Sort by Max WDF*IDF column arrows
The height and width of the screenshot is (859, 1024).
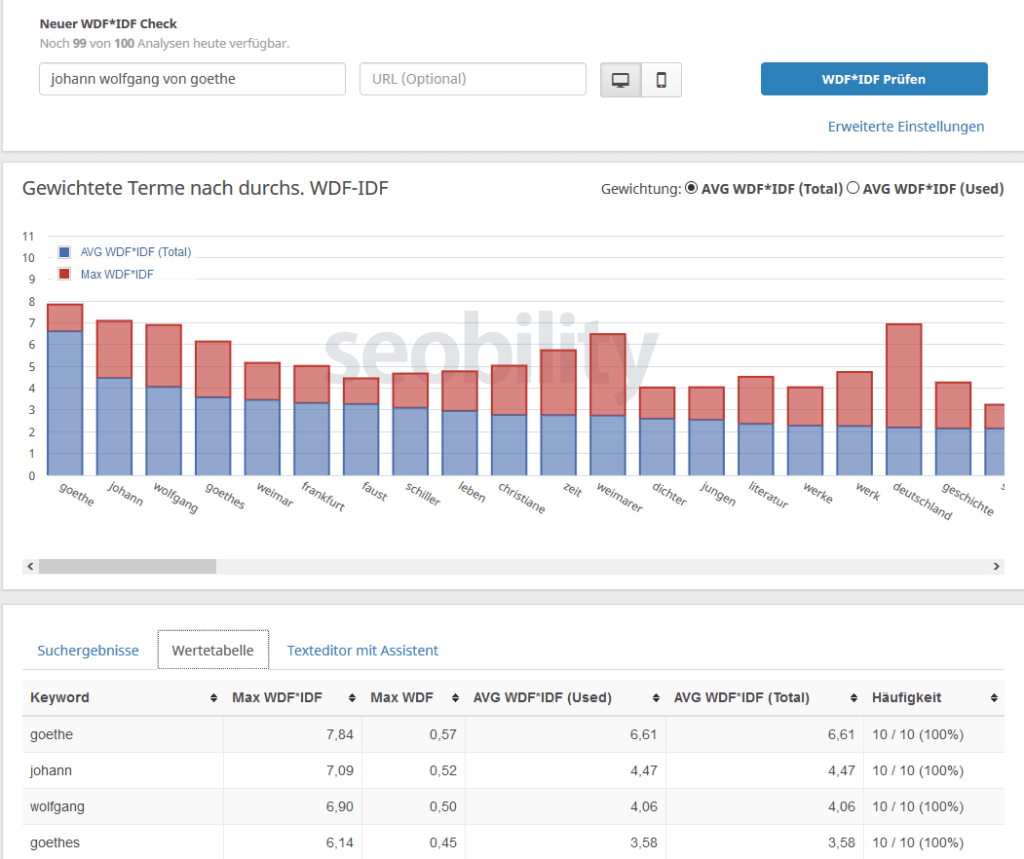click(352, 698)
